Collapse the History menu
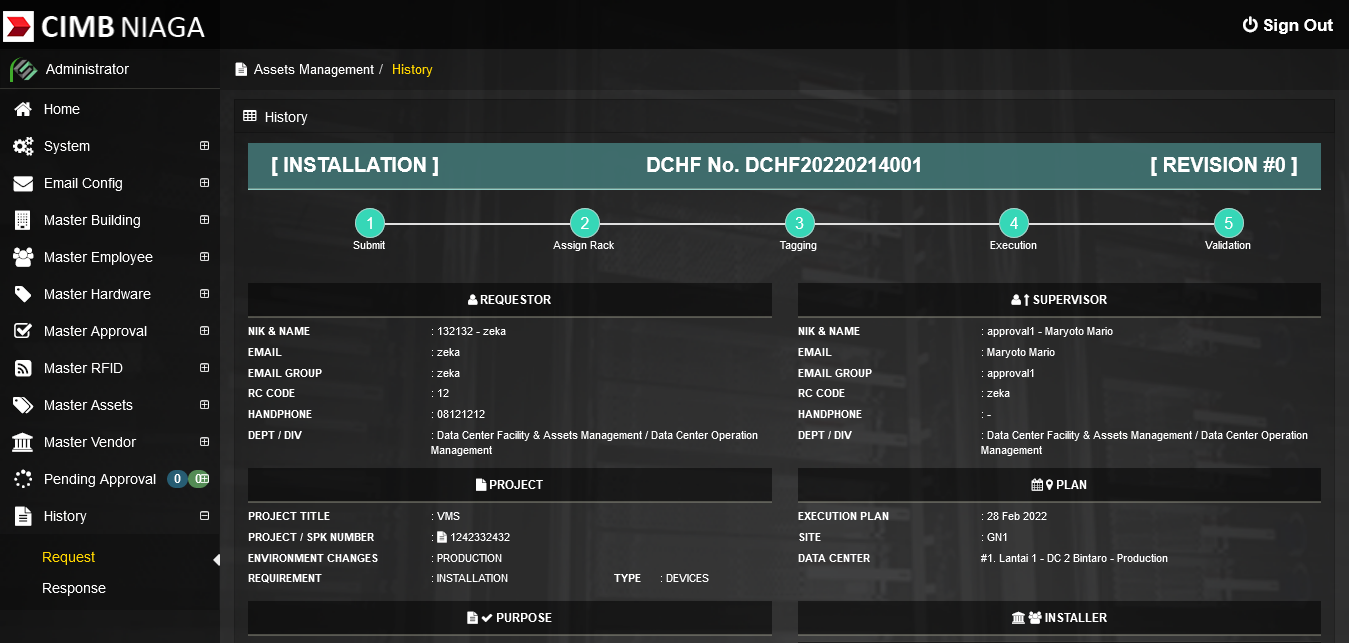 [x=204, y=516]
